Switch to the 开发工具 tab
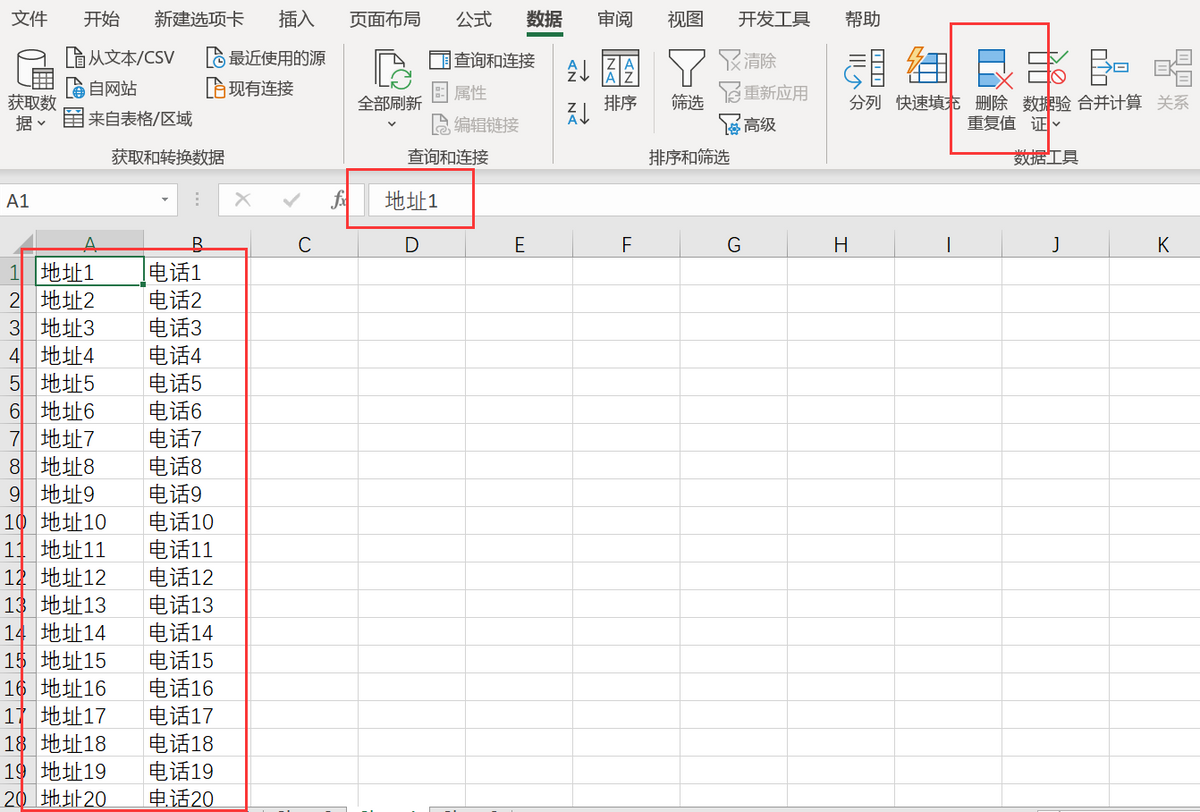This screenshot has width=1200, height=812. [774, 19]
